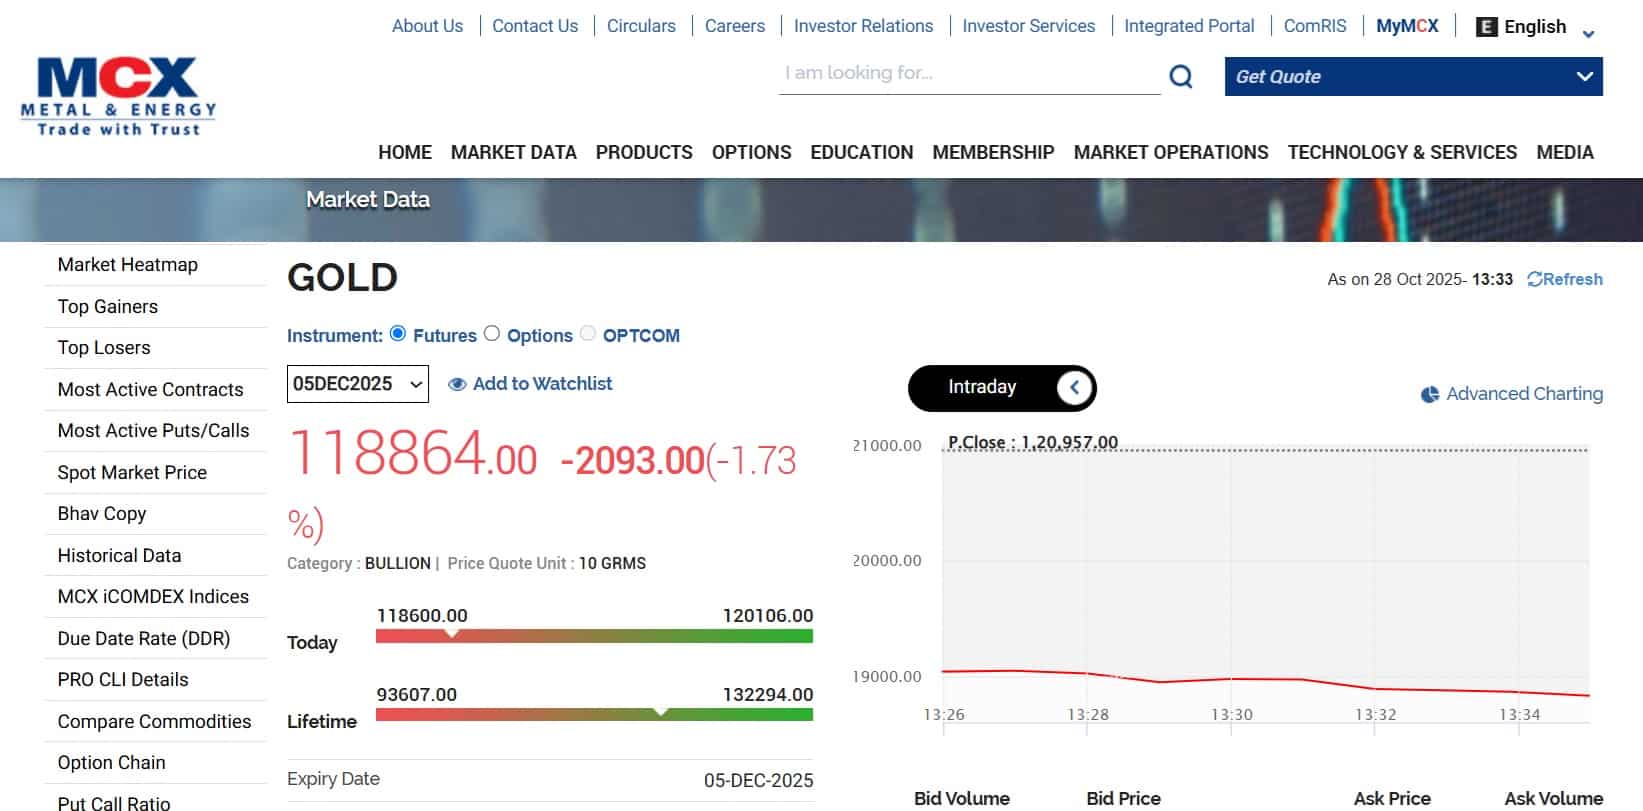
Task: Open PRO CLI Details in sidebar
Action: 123,680
